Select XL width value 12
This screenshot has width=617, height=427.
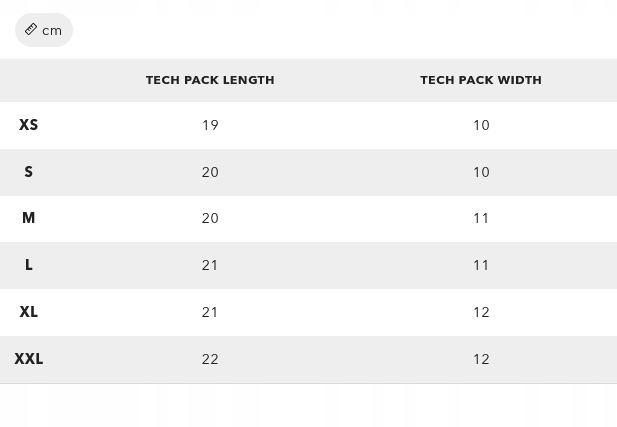click(481, 312)
